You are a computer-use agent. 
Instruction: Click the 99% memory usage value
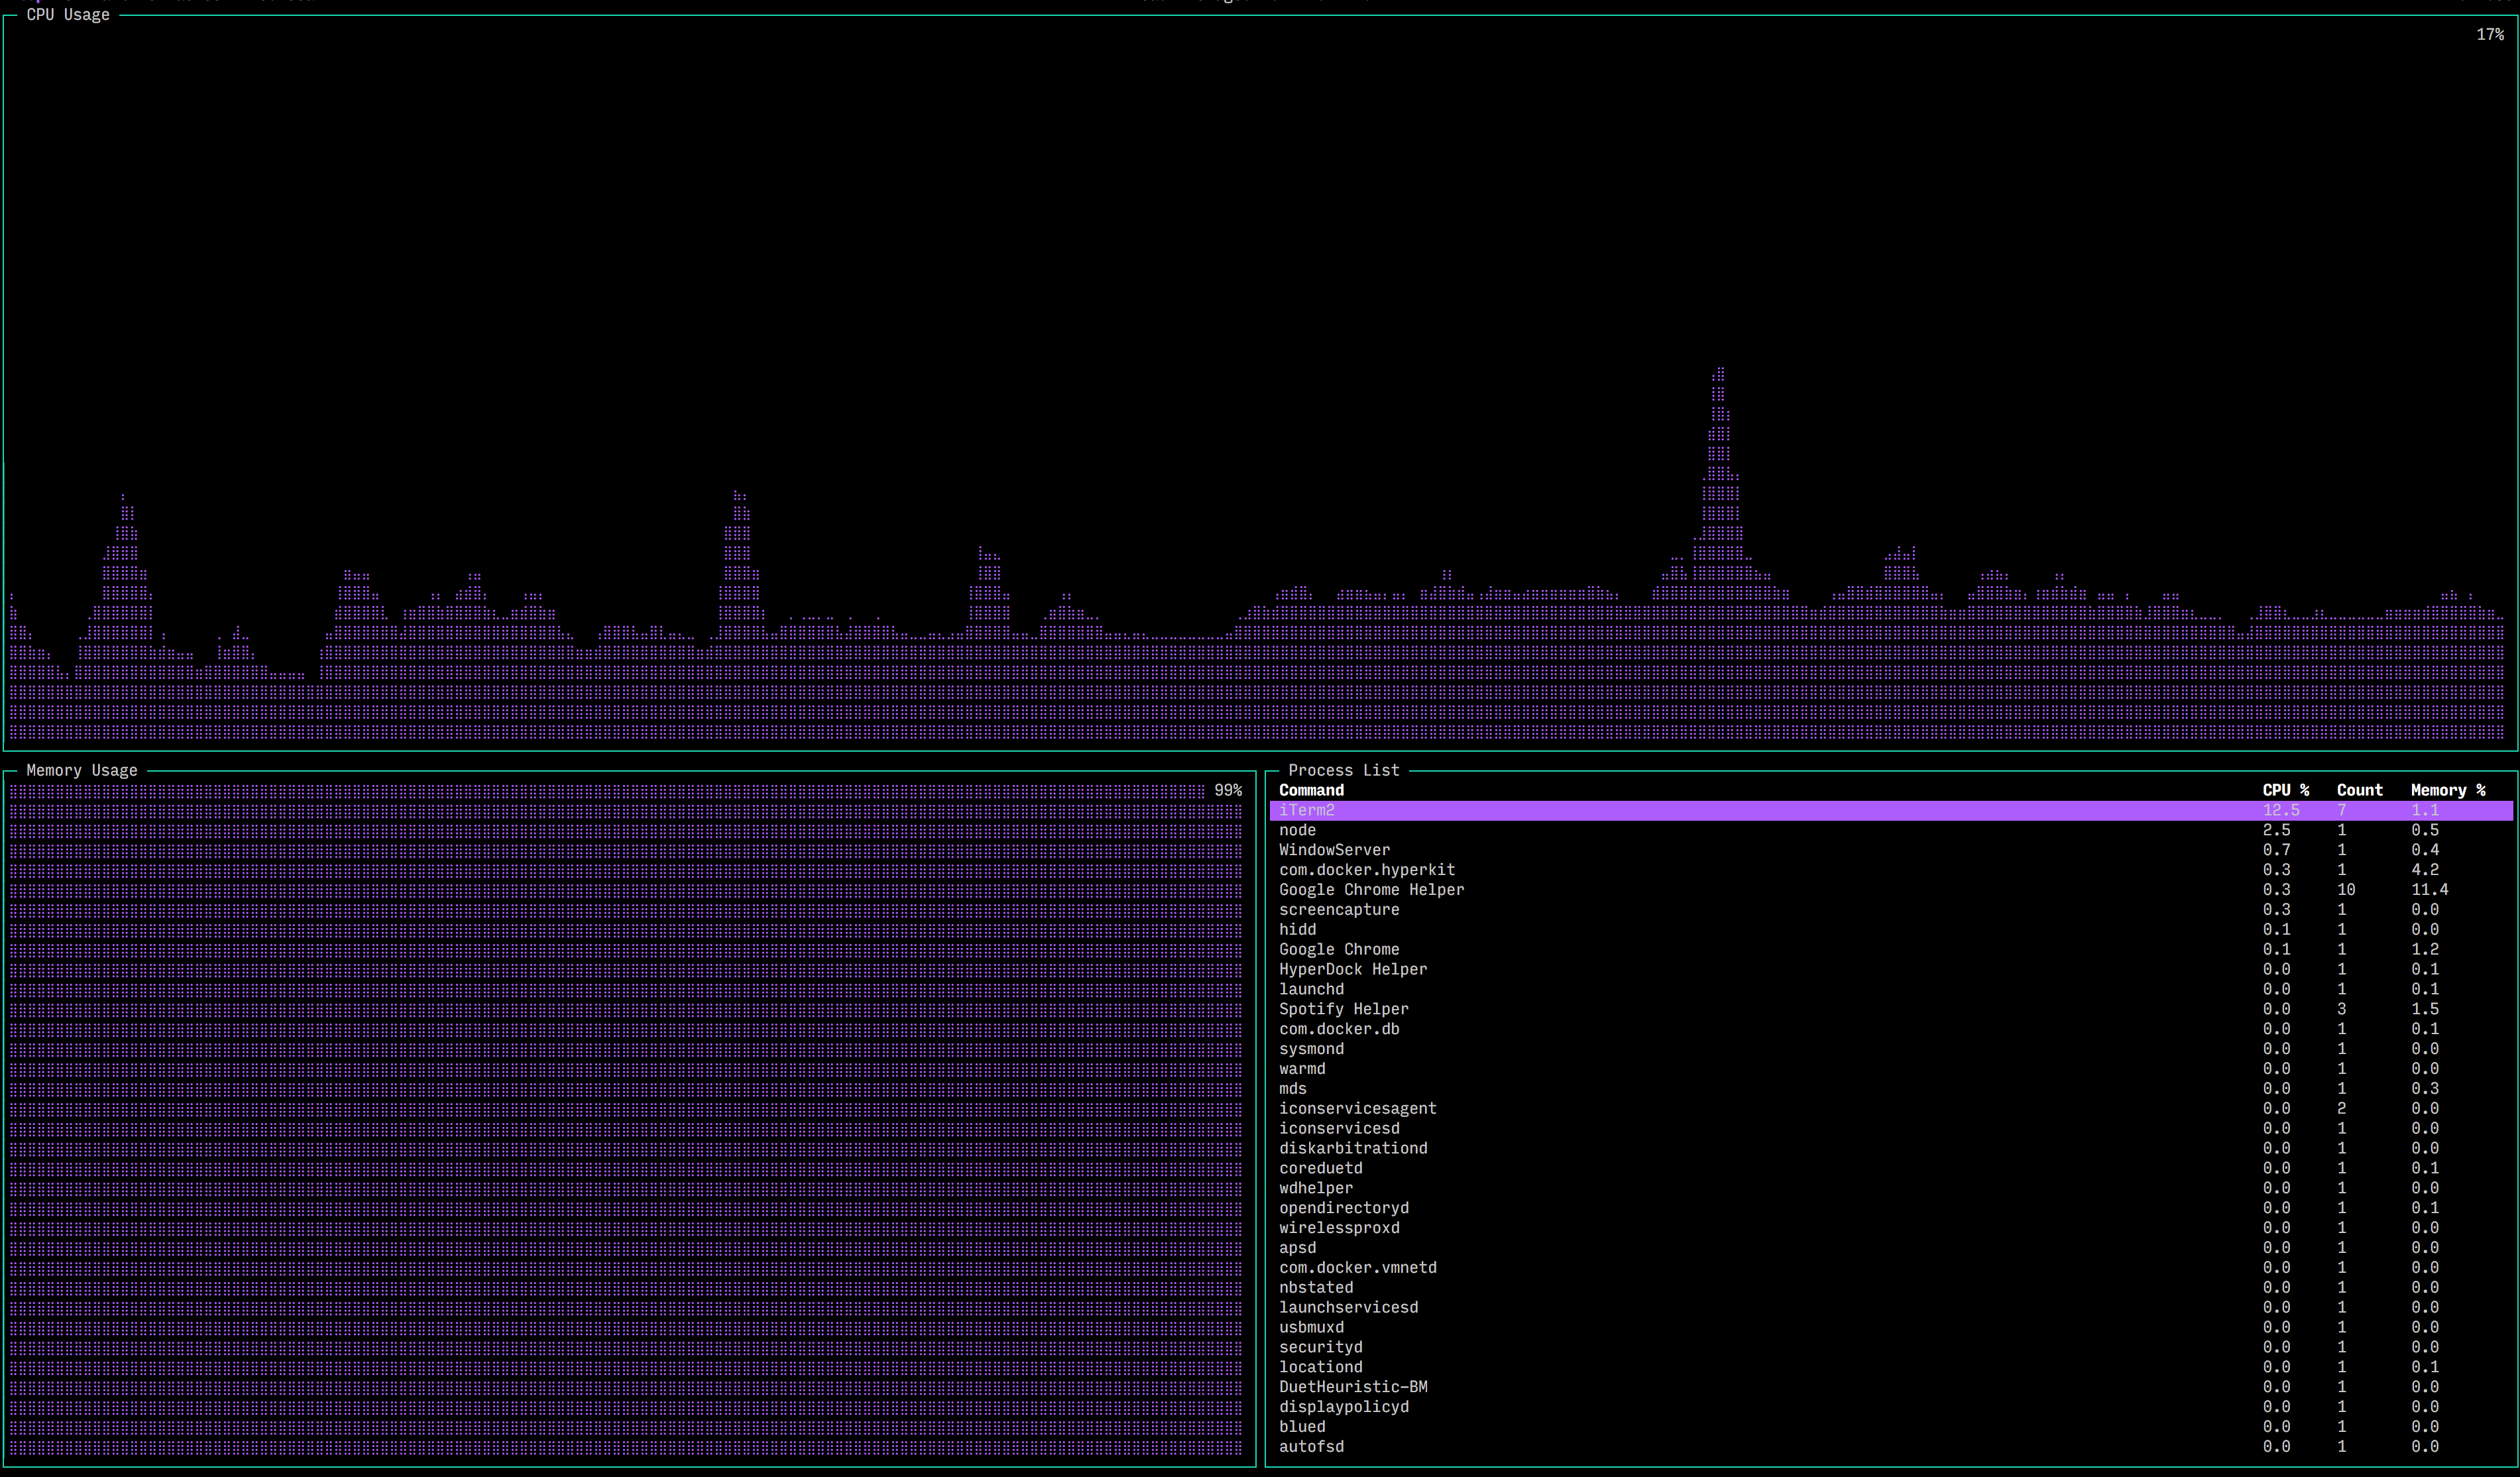[x=1228, y=790]
